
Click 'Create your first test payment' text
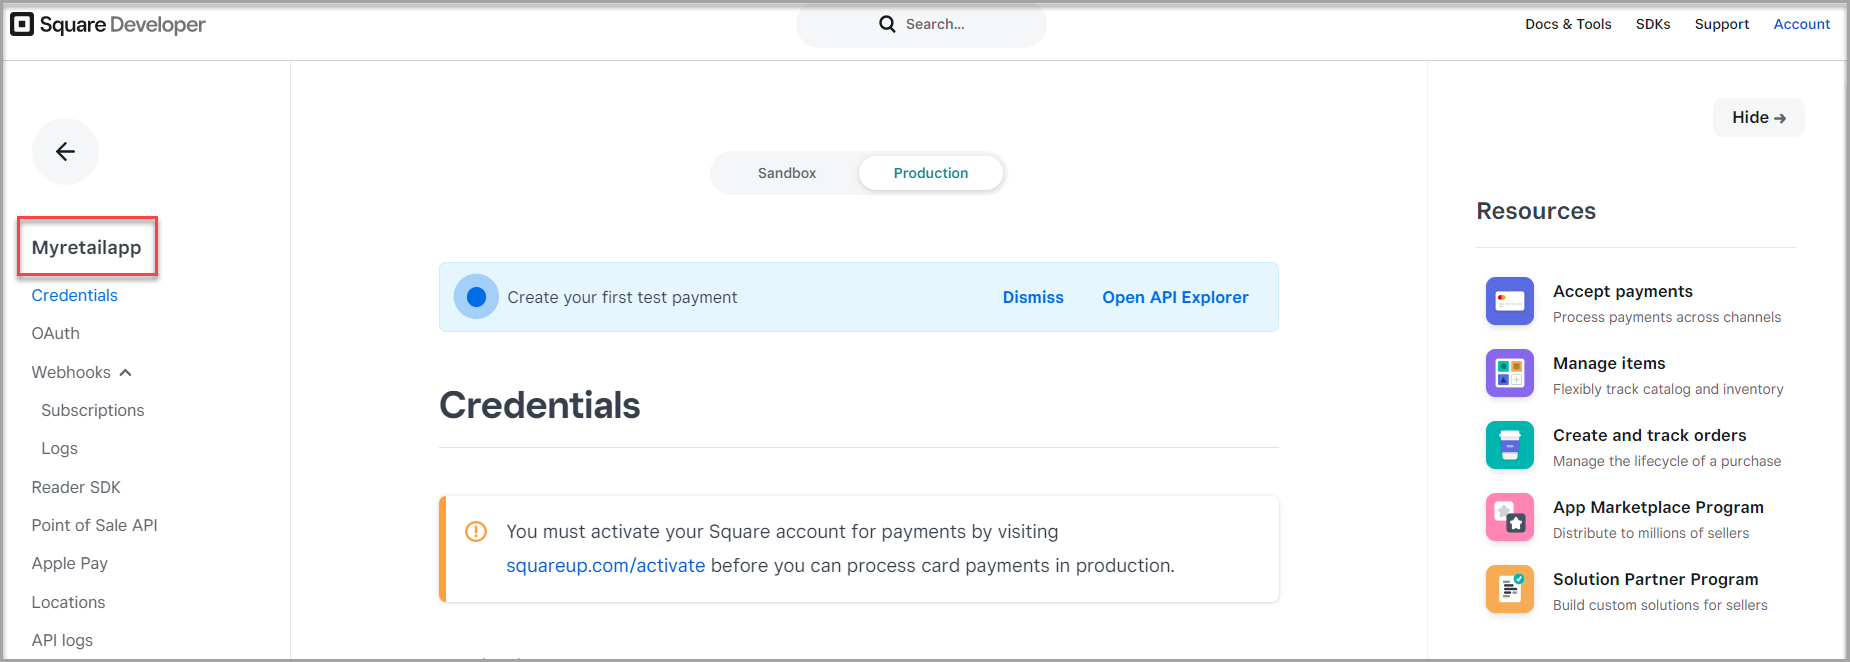622,297
